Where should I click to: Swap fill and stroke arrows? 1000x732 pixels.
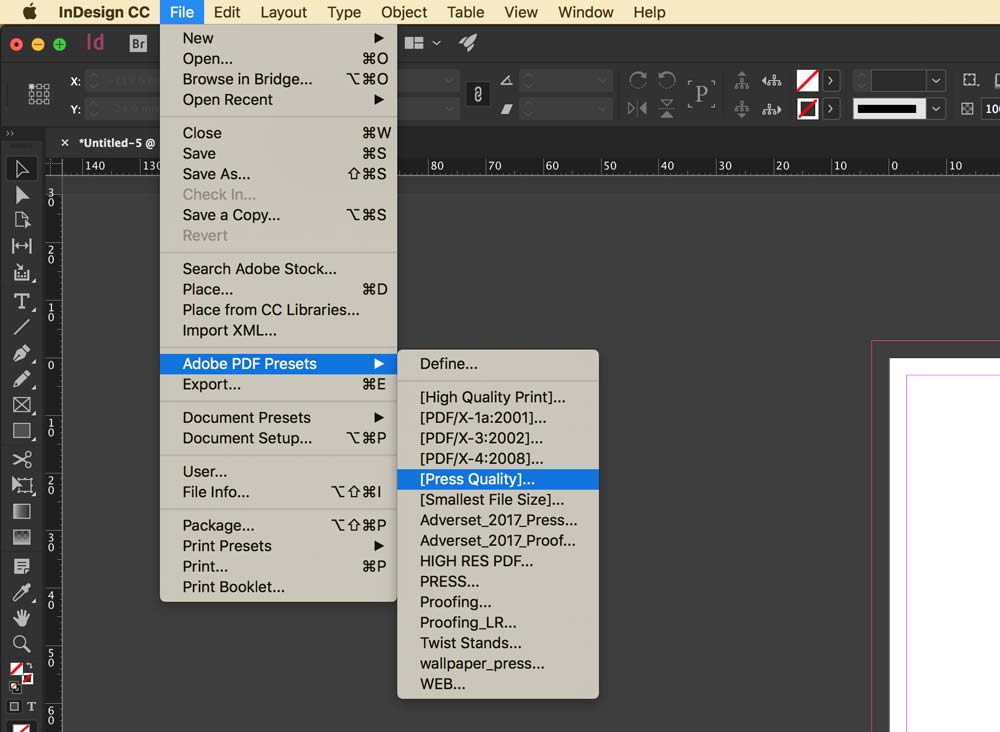click(x=29, y=666)
